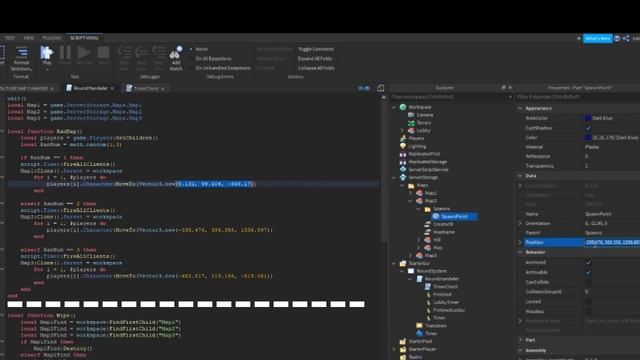
Task: Click the Workspace globe icon in Explorer
Action: pos(403,107)
